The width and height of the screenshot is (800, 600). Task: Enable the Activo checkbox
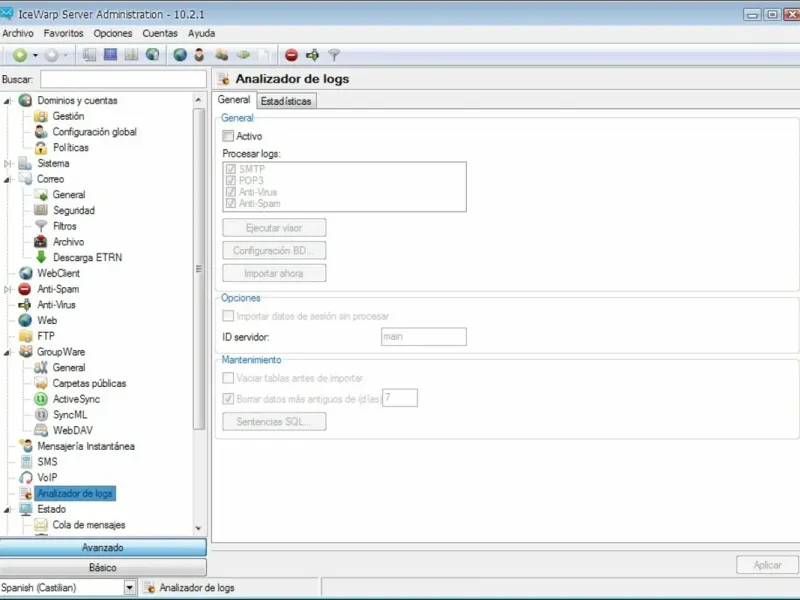point(228,136)
